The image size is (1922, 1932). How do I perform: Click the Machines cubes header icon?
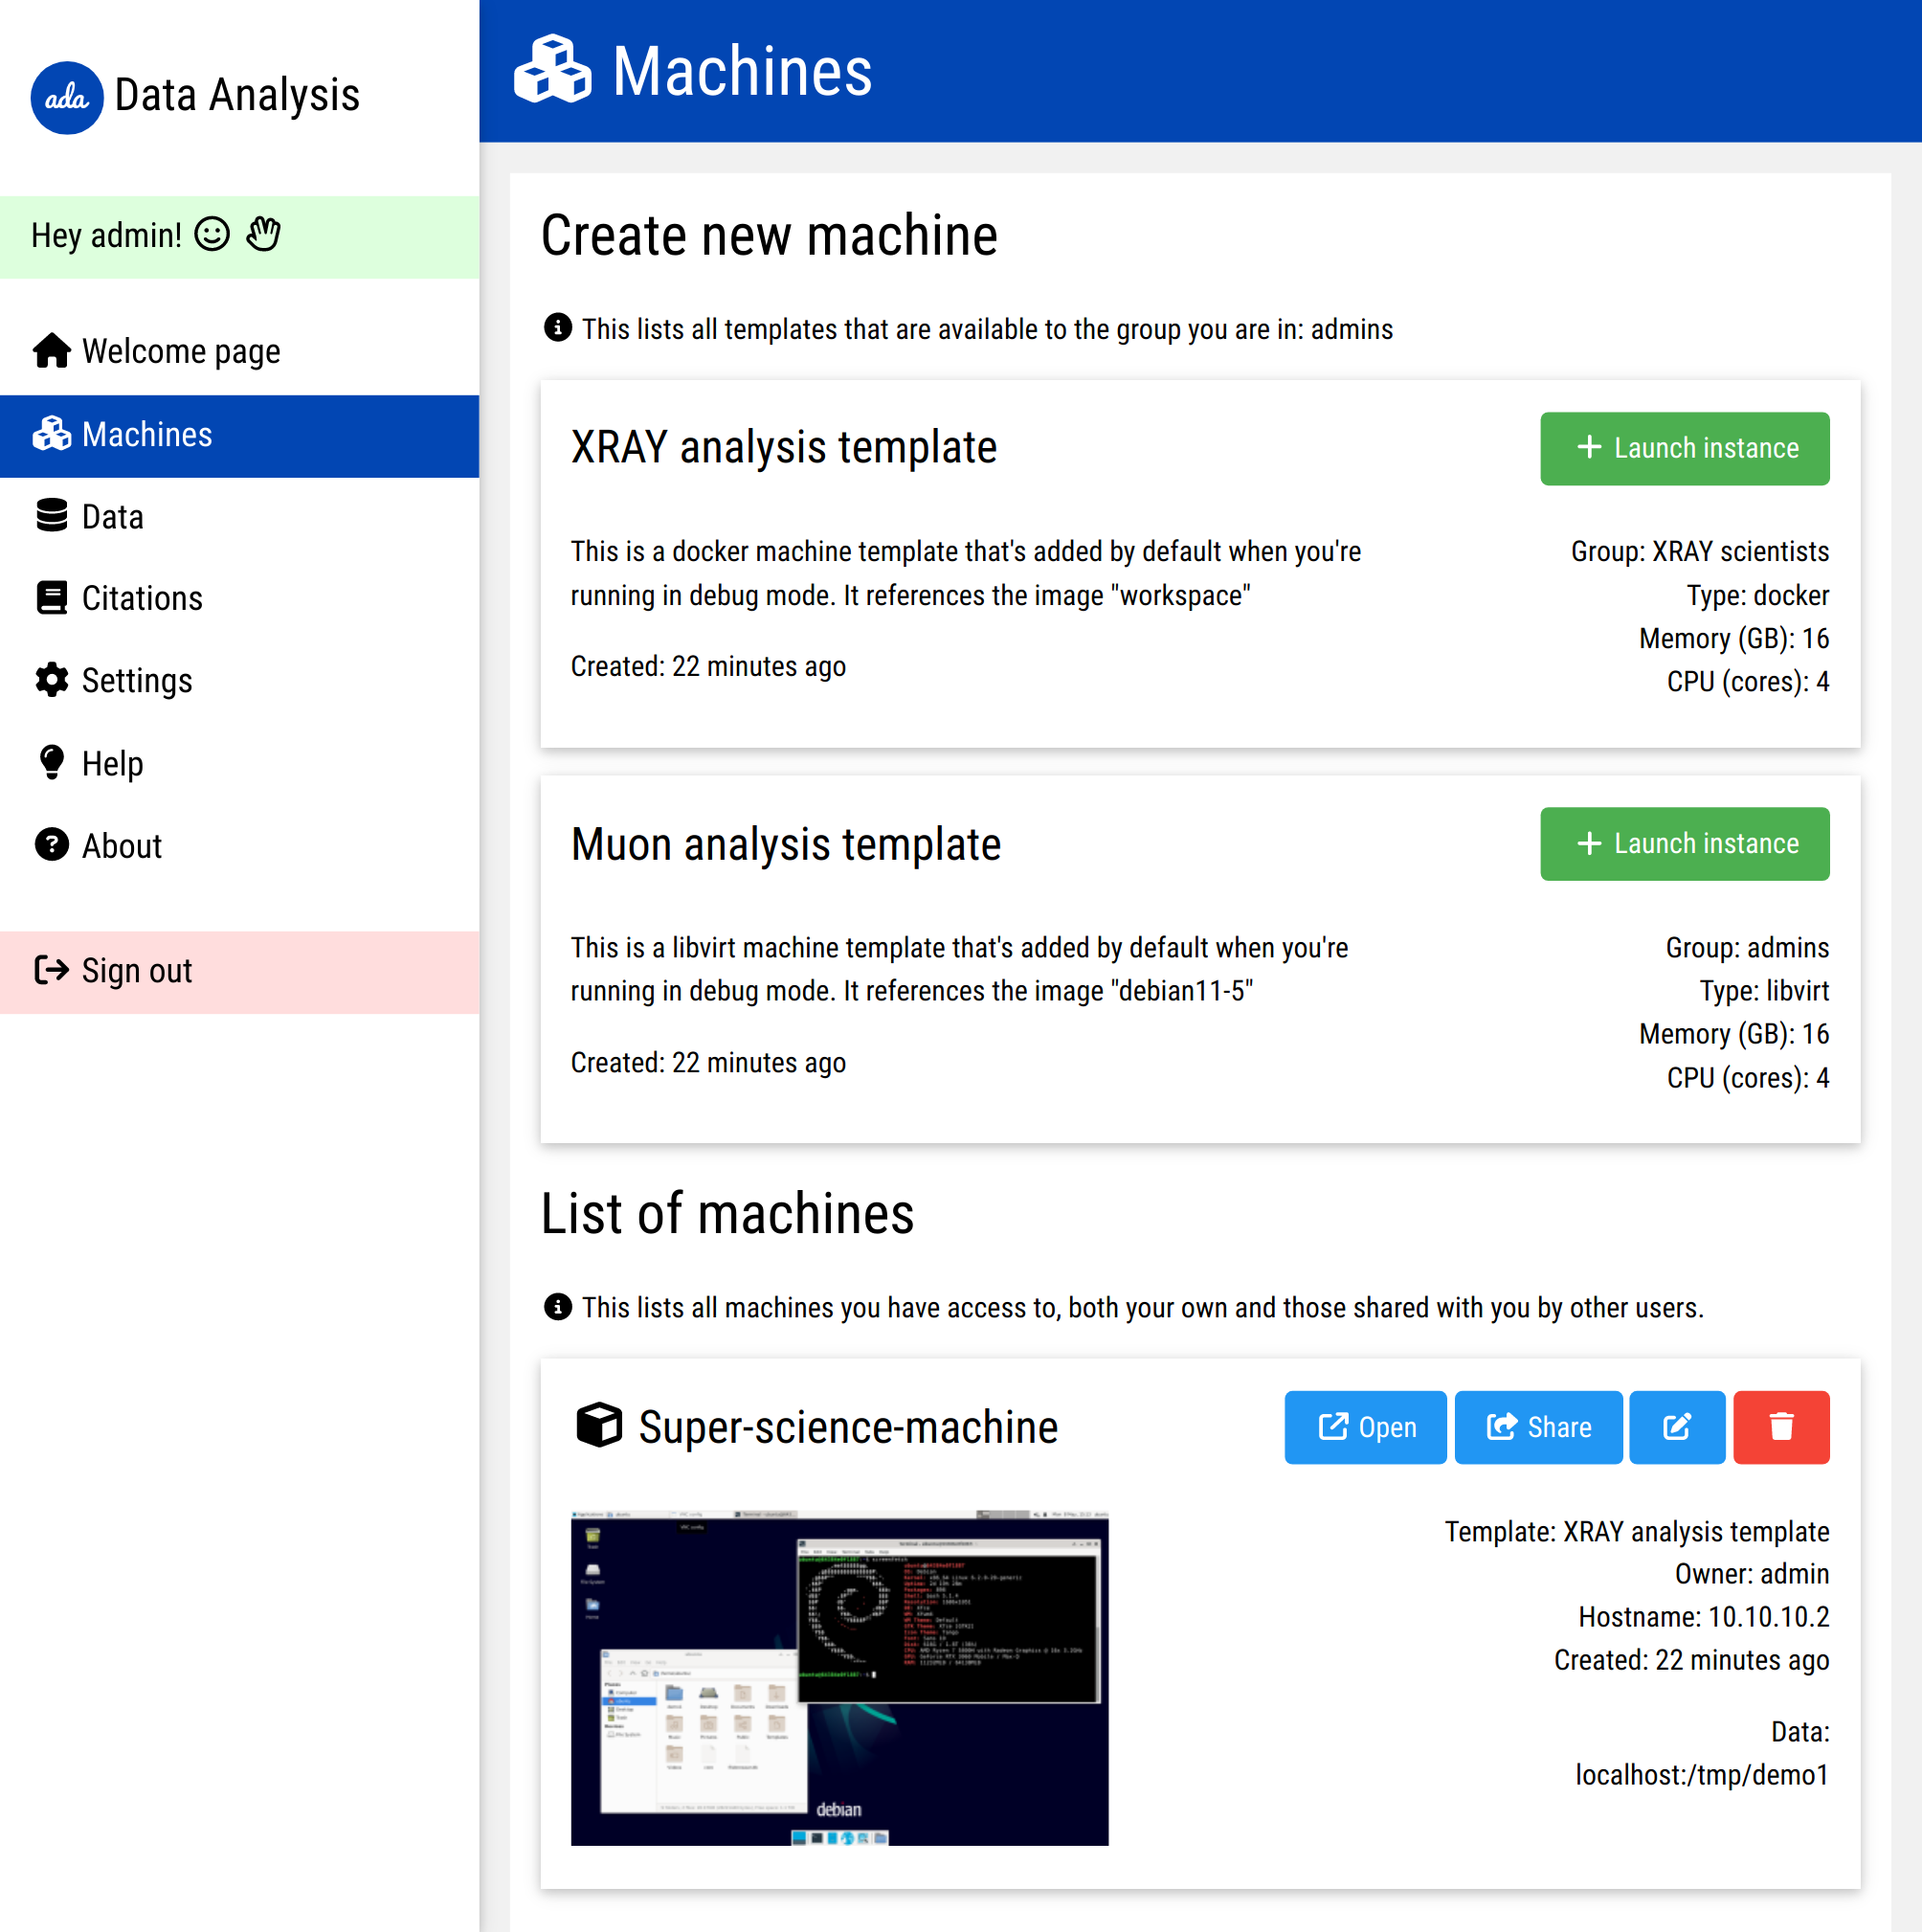(x=552, y=70)
